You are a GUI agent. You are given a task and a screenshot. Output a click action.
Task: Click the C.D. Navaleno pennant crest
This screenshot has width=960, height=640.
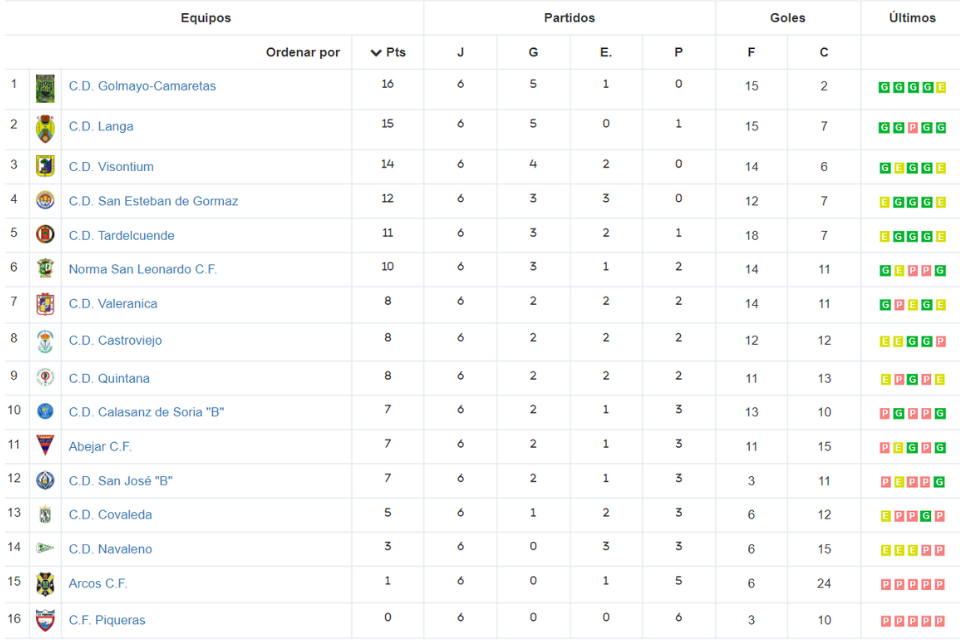coord(45,548)
